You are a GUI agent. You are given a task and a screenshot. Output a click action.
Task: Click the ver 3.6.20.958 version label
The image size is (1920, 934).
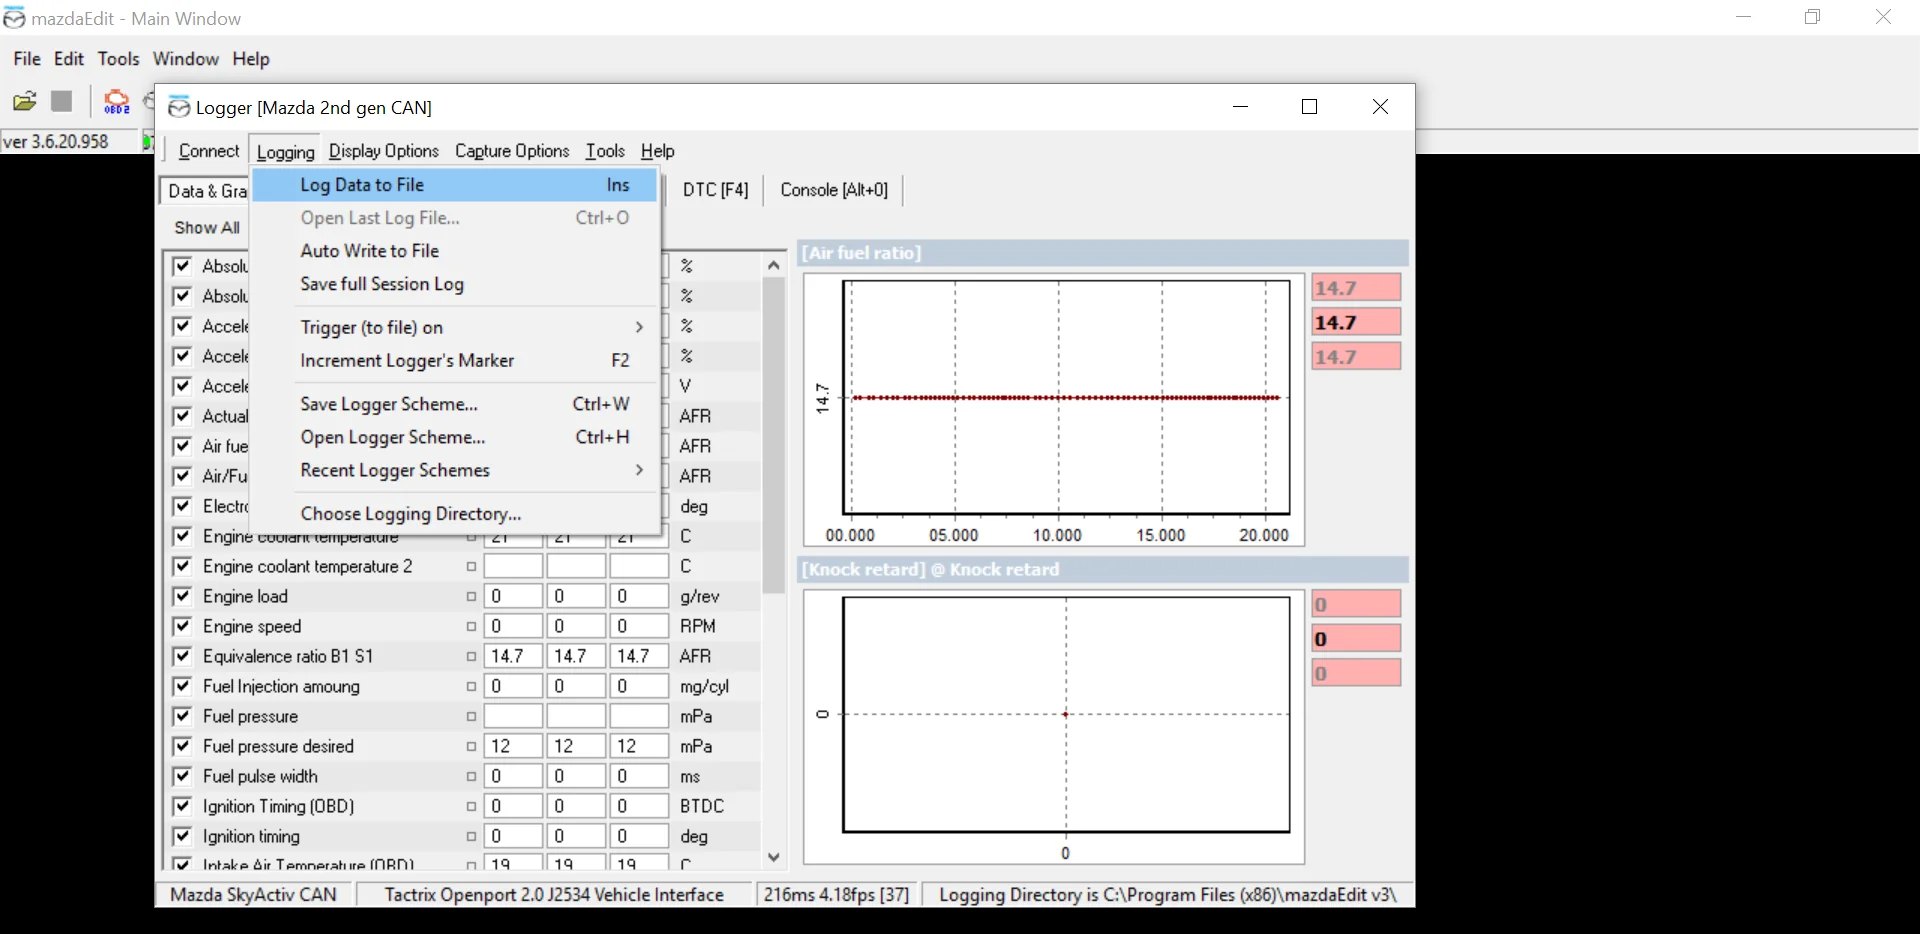pos(56,142)
